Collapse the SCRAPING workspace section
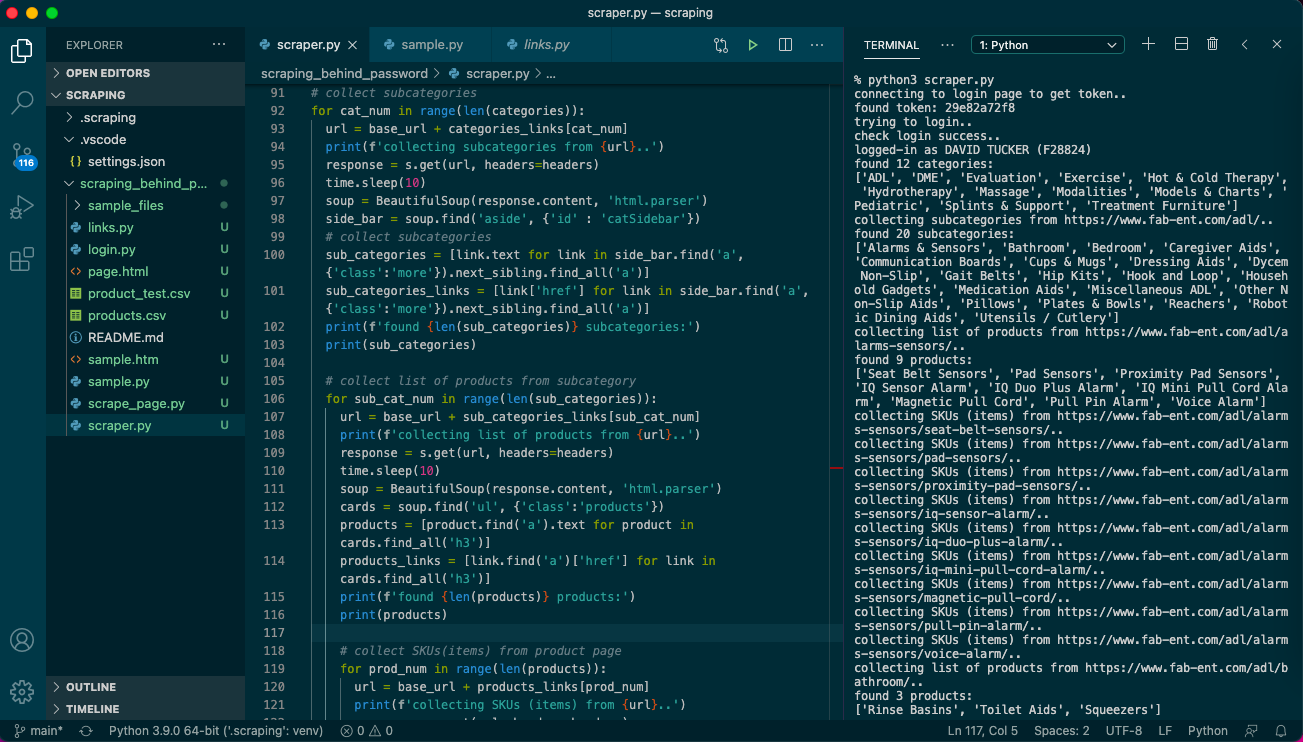 pos(145,95)
